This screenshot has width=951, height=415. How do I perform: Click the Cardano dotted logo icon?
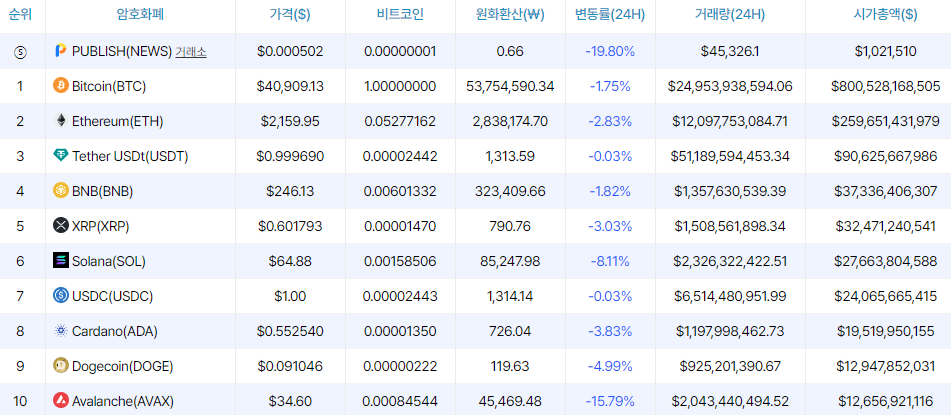(61, 331)
